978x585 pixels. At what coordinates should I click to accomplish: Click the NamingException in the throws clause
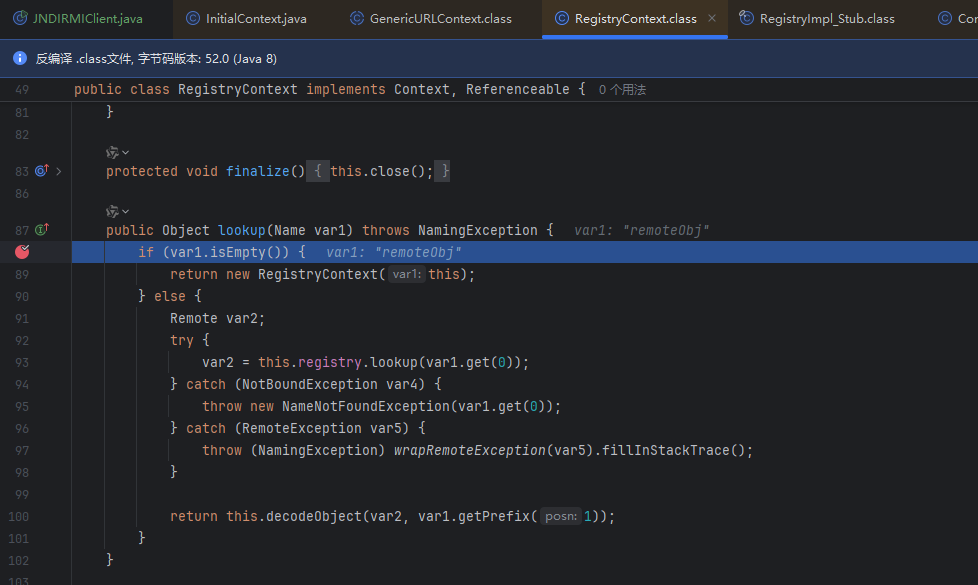(478, 230)
